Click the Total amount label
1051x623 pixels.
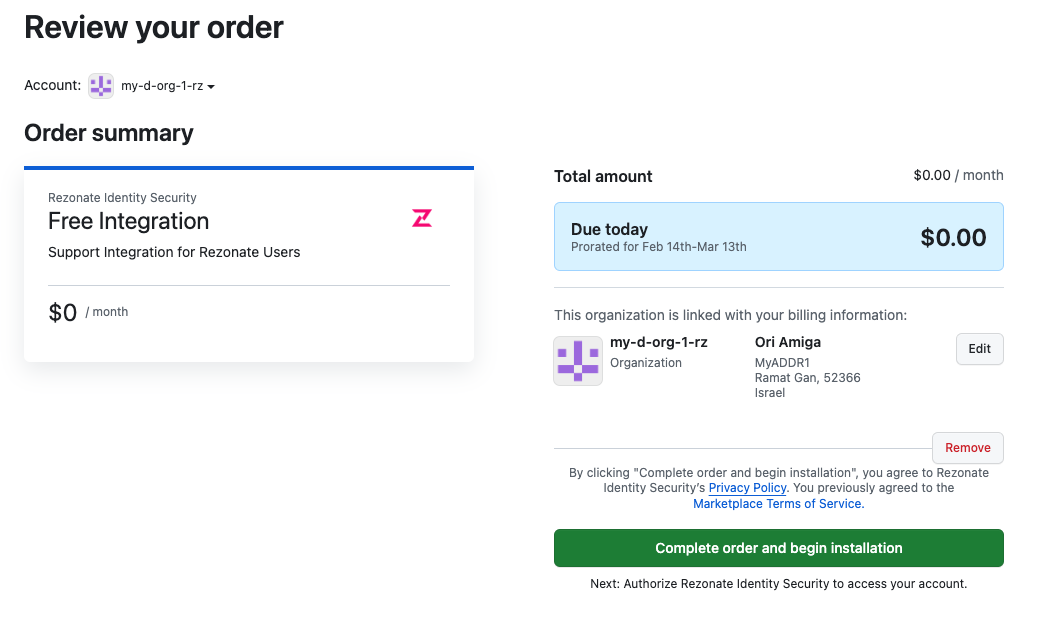pos(603,176)
